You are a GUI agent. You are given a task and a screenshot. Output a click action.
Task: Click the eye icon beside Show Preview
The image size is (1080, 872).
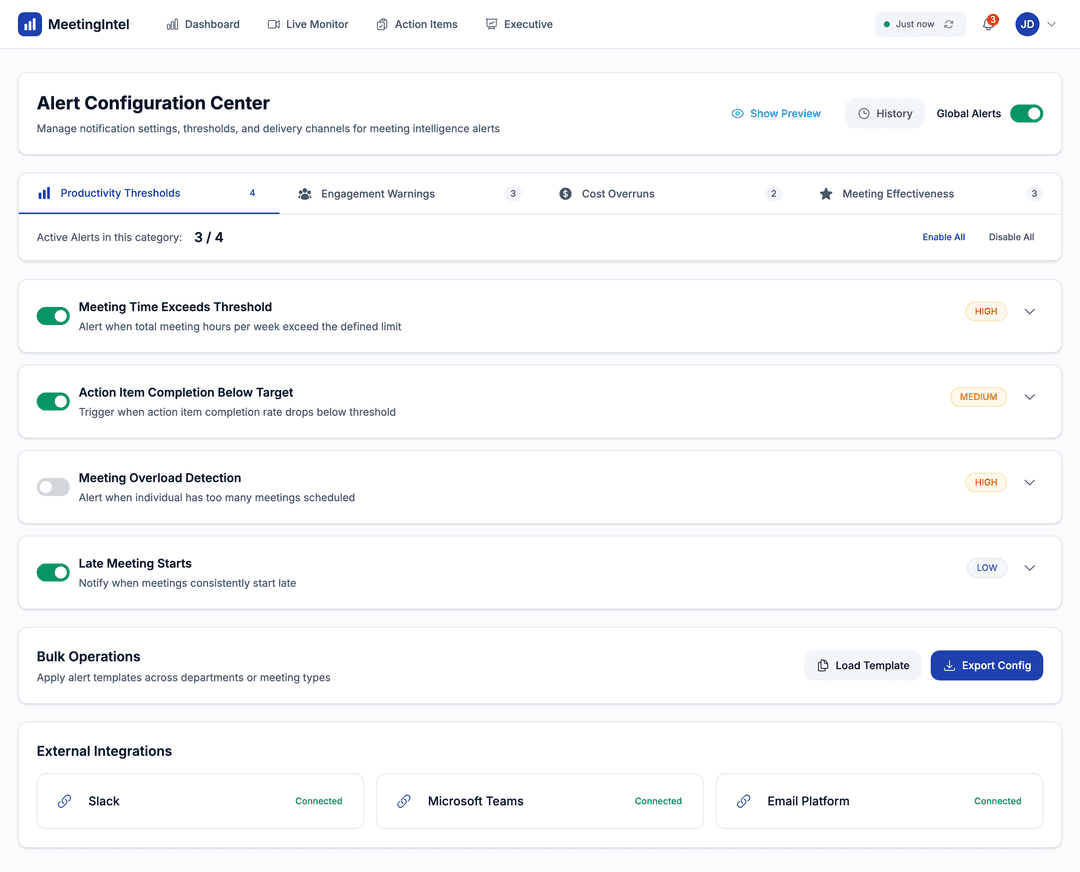point(738,114)
